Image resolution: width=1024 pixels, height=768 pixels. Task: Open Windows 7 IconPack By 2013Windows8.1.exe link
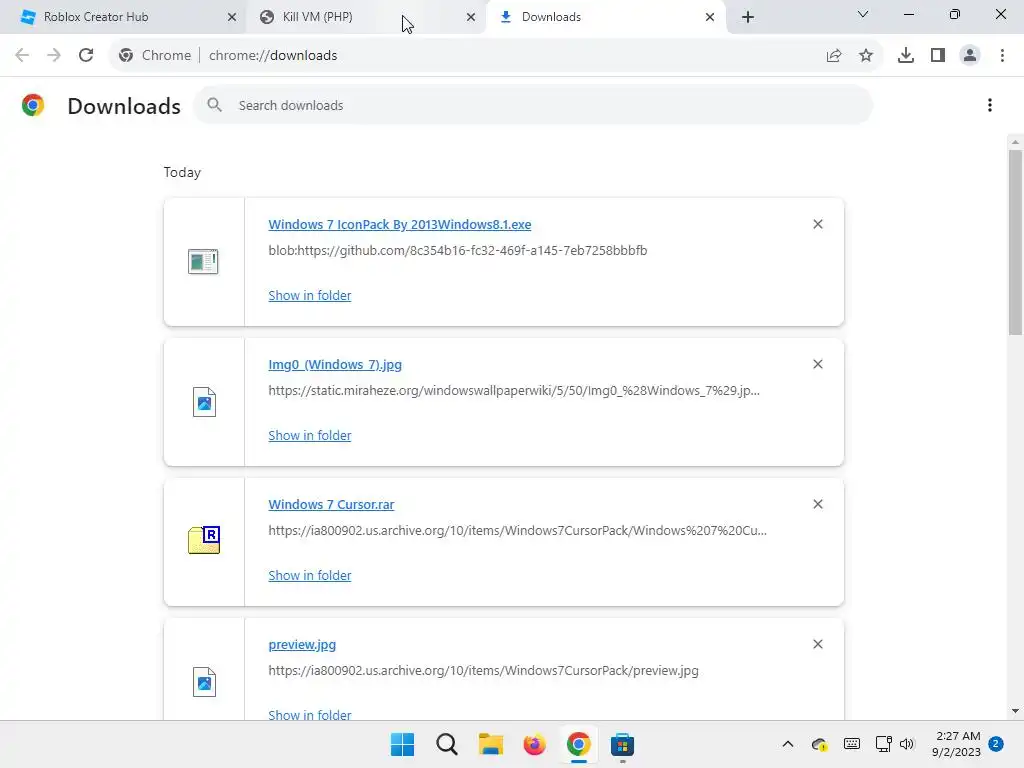coord(400,224)
